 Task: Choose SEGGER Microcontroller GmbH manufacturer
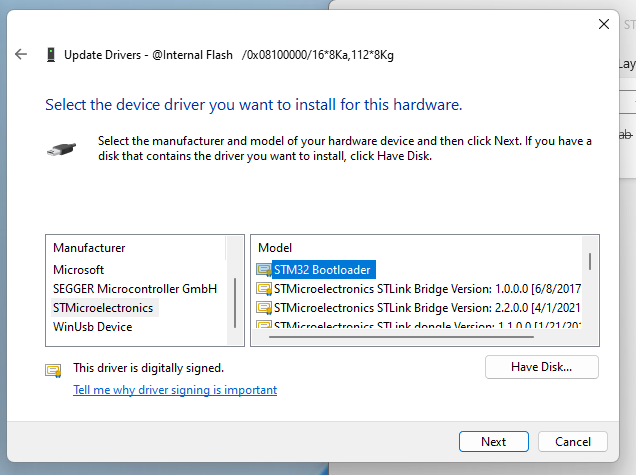(135, 289)
